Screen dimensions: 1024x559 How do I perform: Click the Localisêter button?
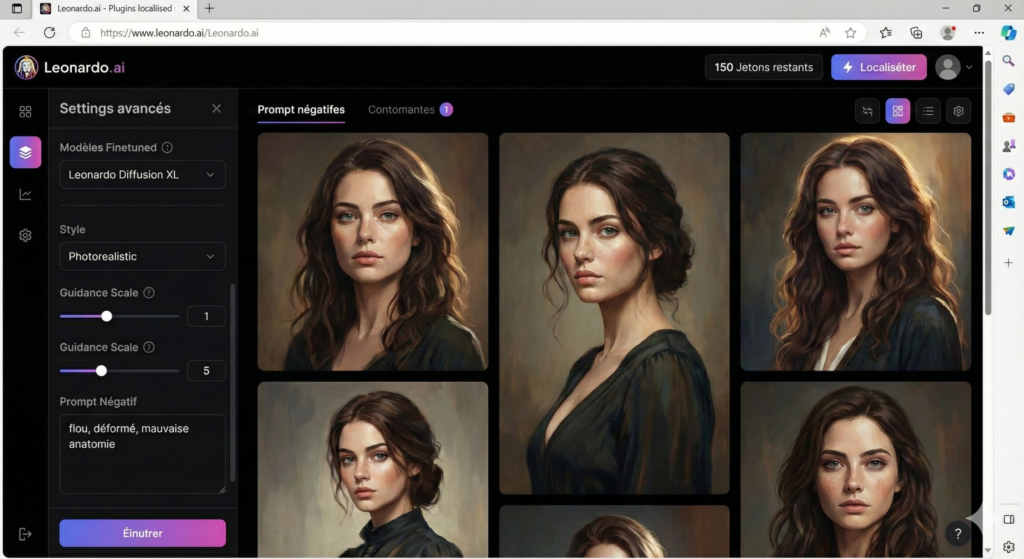878,67
